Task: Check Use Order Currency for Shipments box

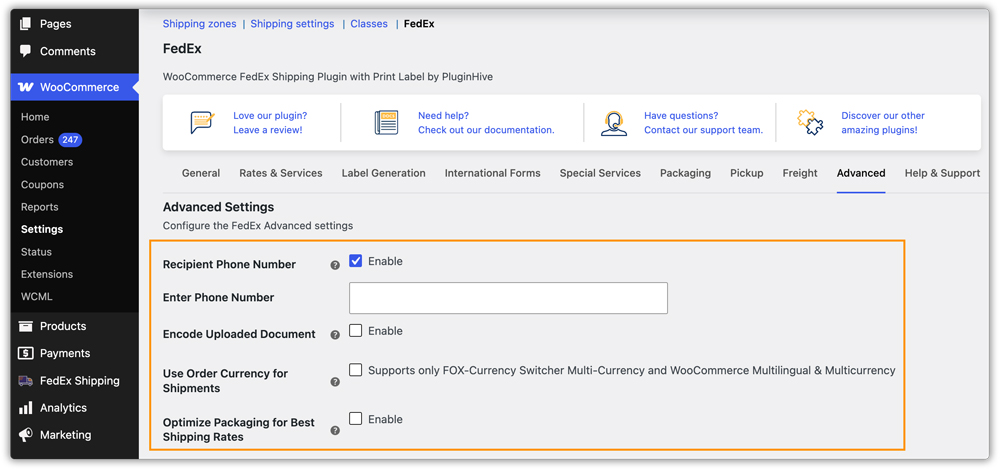Action: coord(355,370)
